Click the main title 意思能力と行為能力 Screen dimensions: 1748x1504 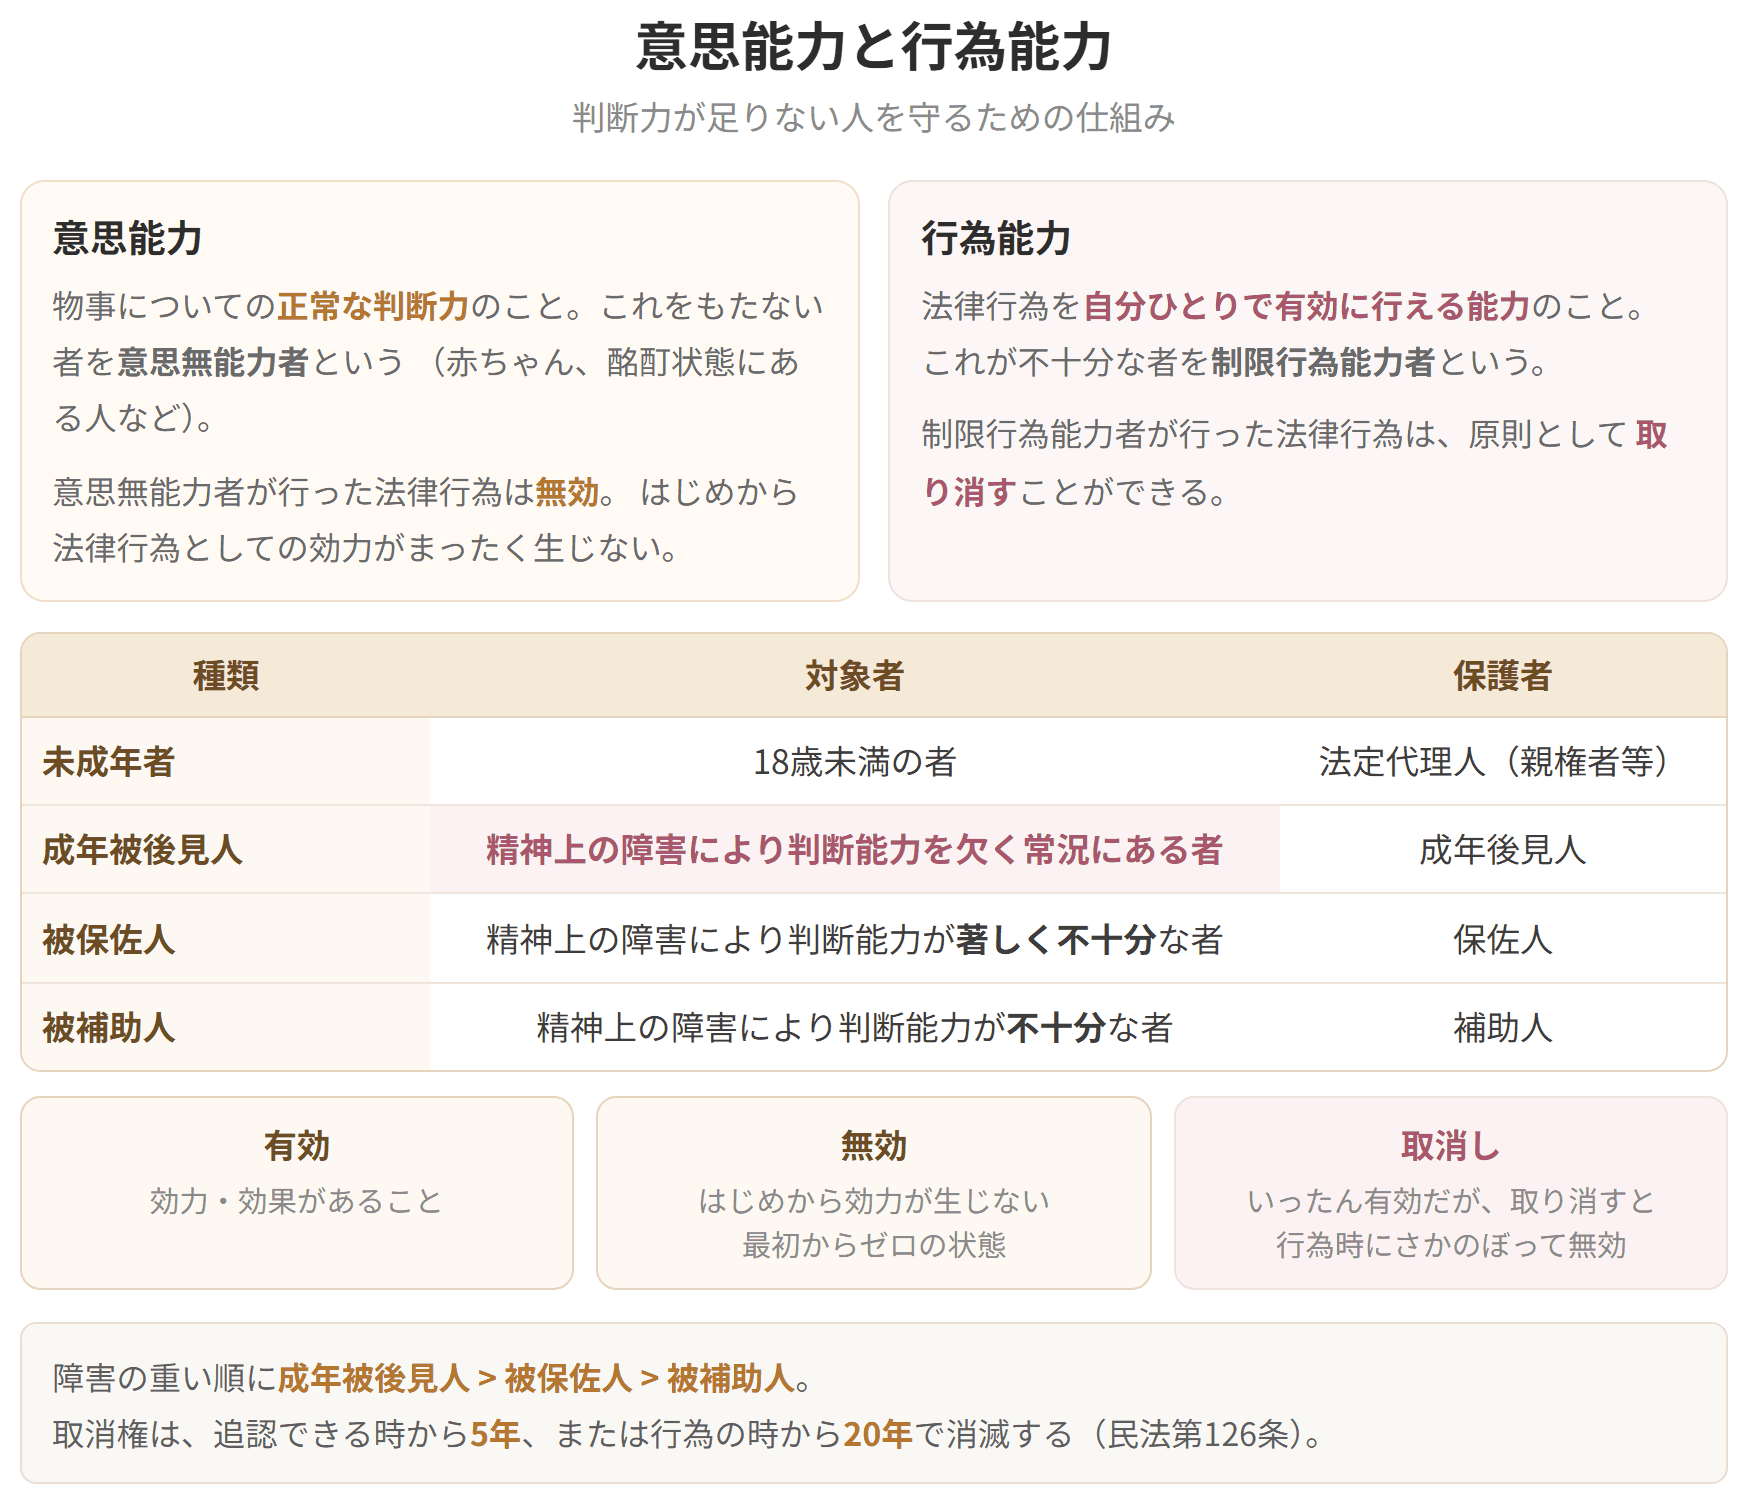click(874, 47)
